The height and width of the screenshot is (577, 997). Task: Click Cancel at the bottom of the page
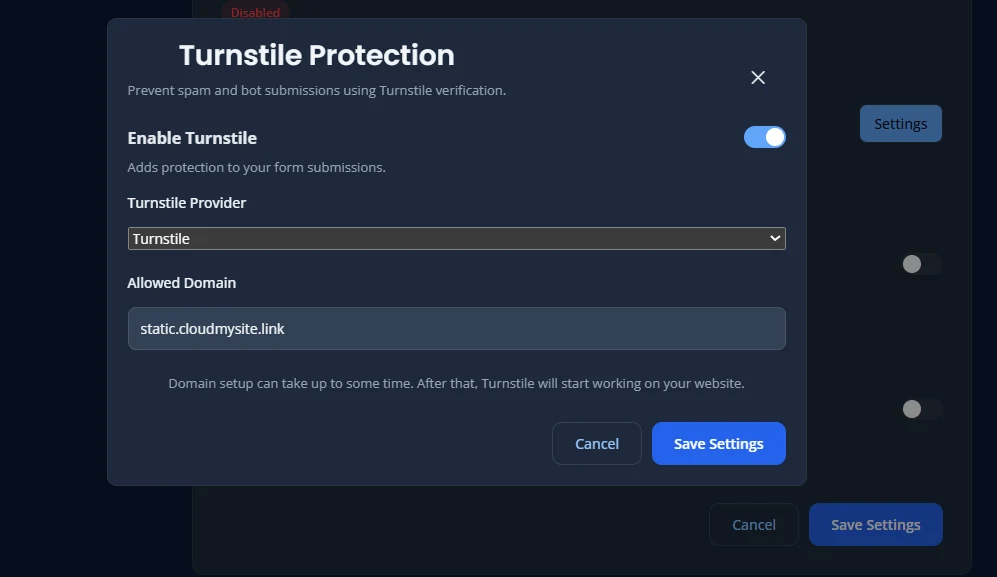click(753, 524)
